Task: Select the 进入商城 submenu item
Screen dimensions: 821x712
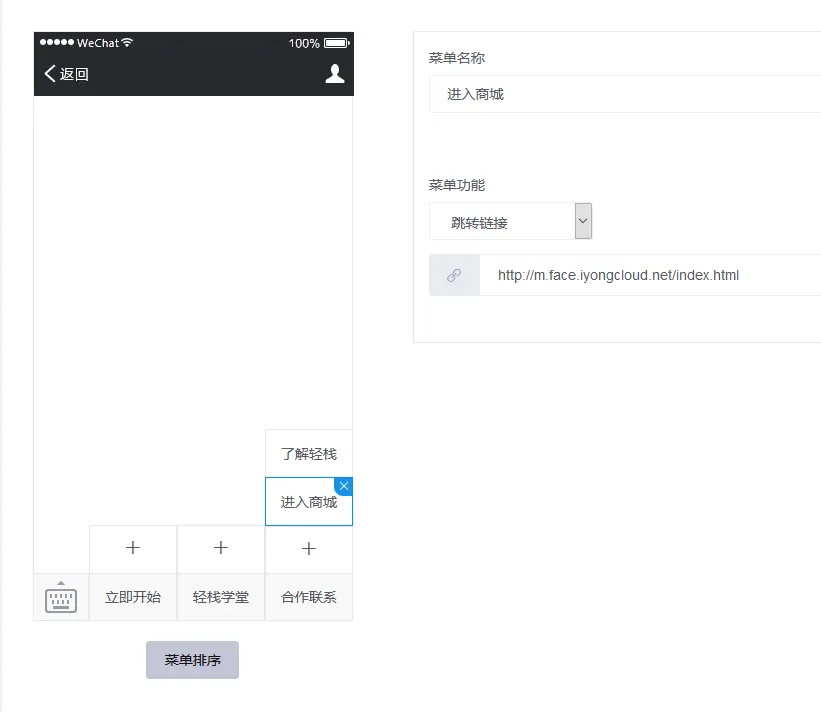Action: 307,503
